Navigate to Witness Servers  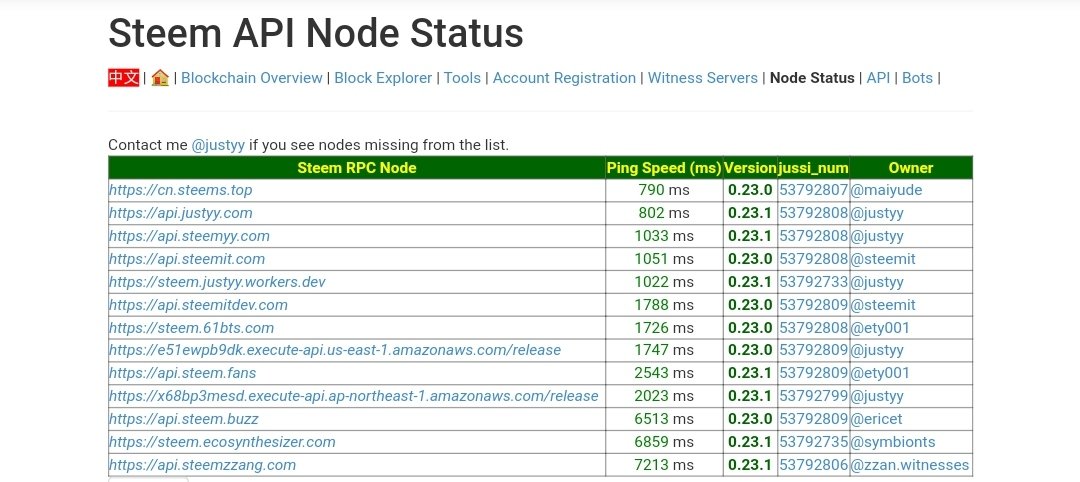[703, 78]
